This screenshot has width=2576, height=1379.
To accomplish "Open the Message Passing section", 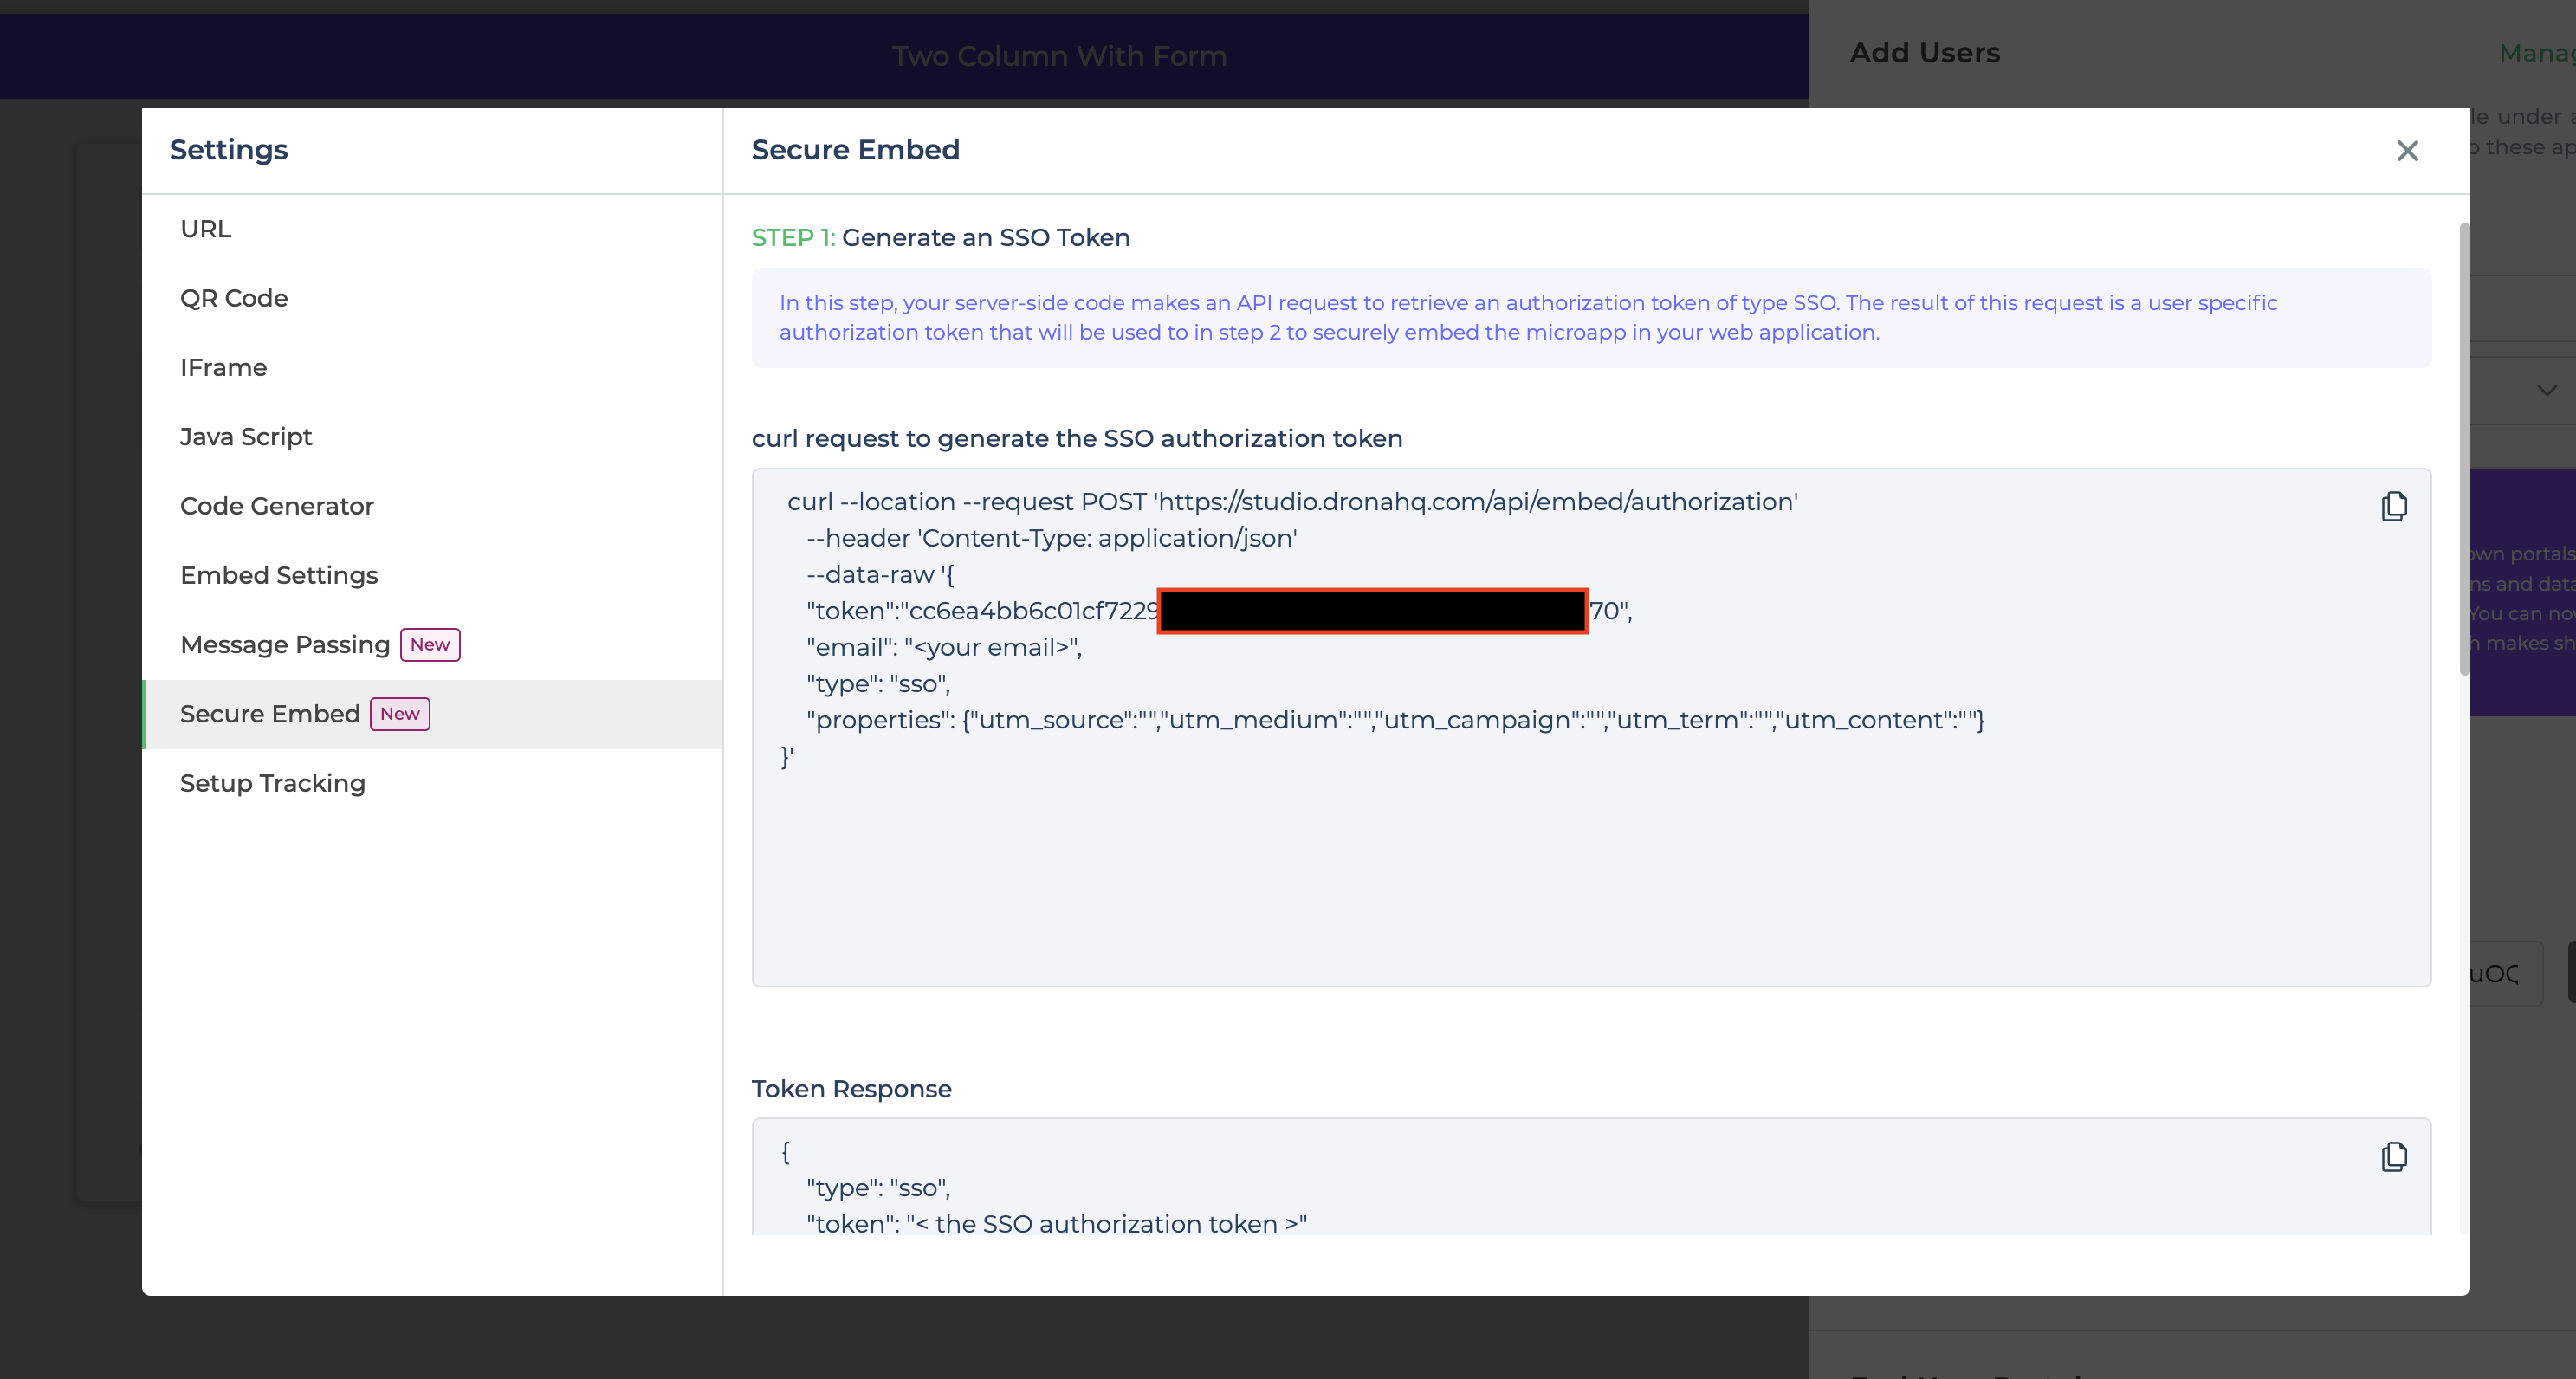I will [x=433, y=645].
